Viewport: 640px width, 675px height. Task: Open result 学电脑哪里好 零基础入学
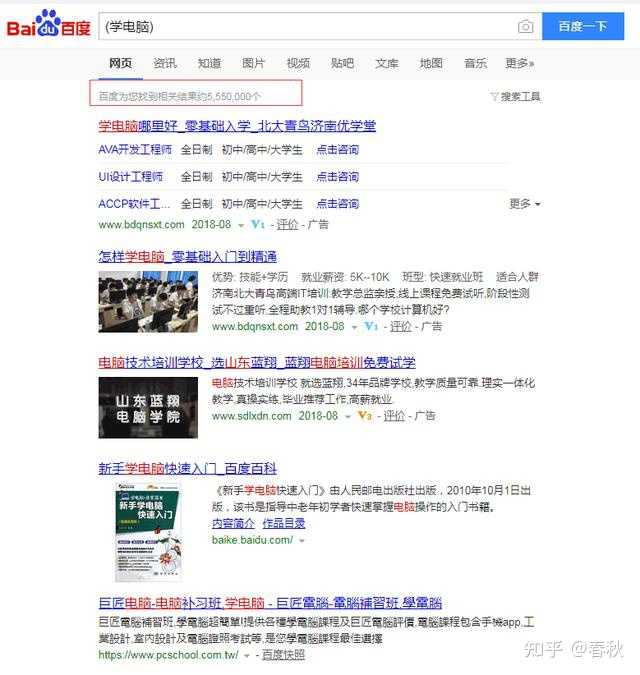[x=237, y=126]
